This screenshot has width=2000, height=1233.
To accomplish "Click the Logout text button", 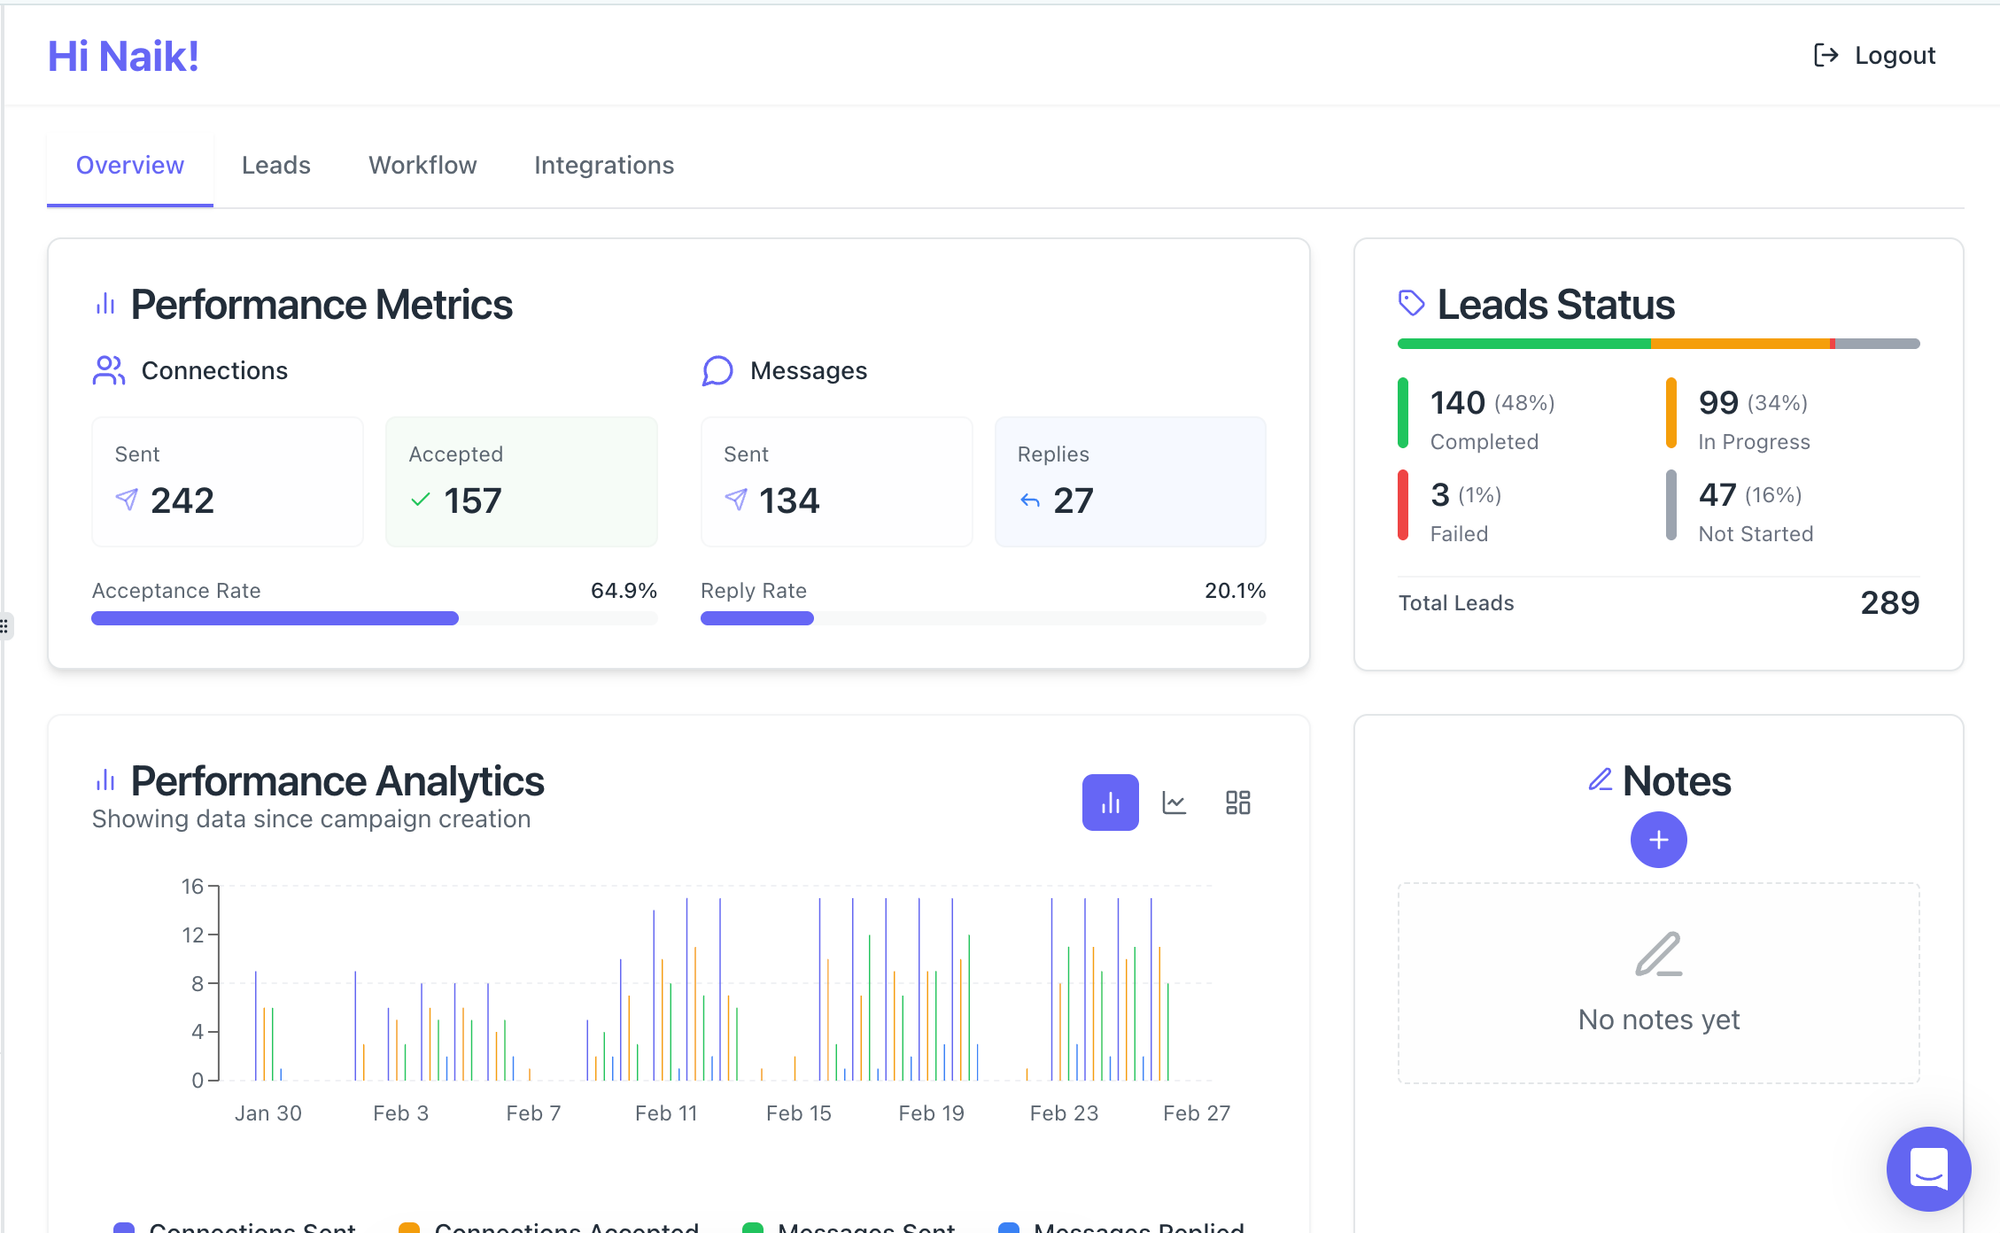I will (1895, 55).
